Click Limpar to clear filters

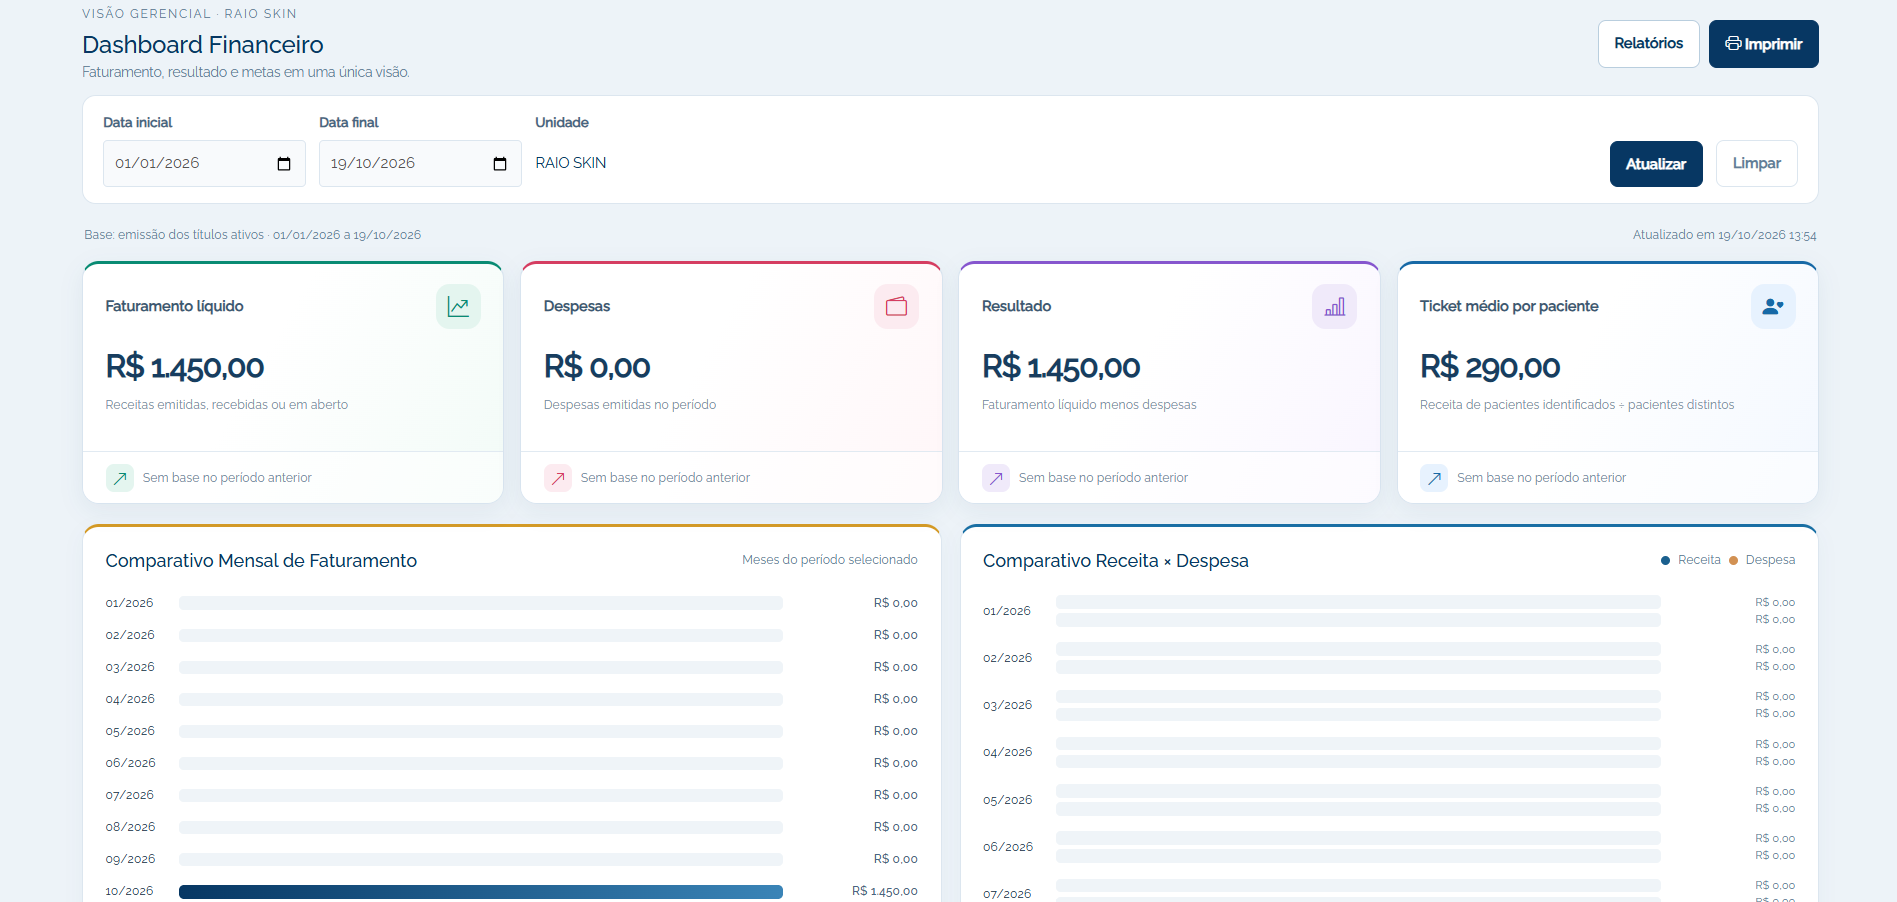point(1757,164)
